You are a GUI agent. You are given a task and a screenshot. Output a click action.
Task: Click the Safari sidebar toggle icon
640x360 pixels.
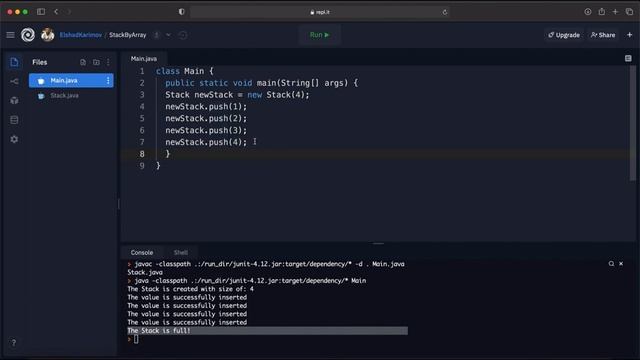tap(41, 12)
